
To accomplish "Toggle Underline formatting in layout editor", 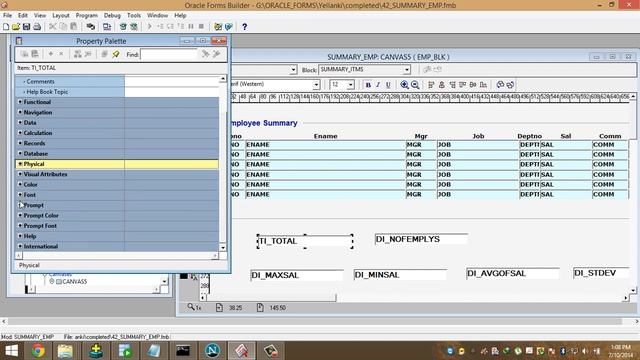I will 388,85.
